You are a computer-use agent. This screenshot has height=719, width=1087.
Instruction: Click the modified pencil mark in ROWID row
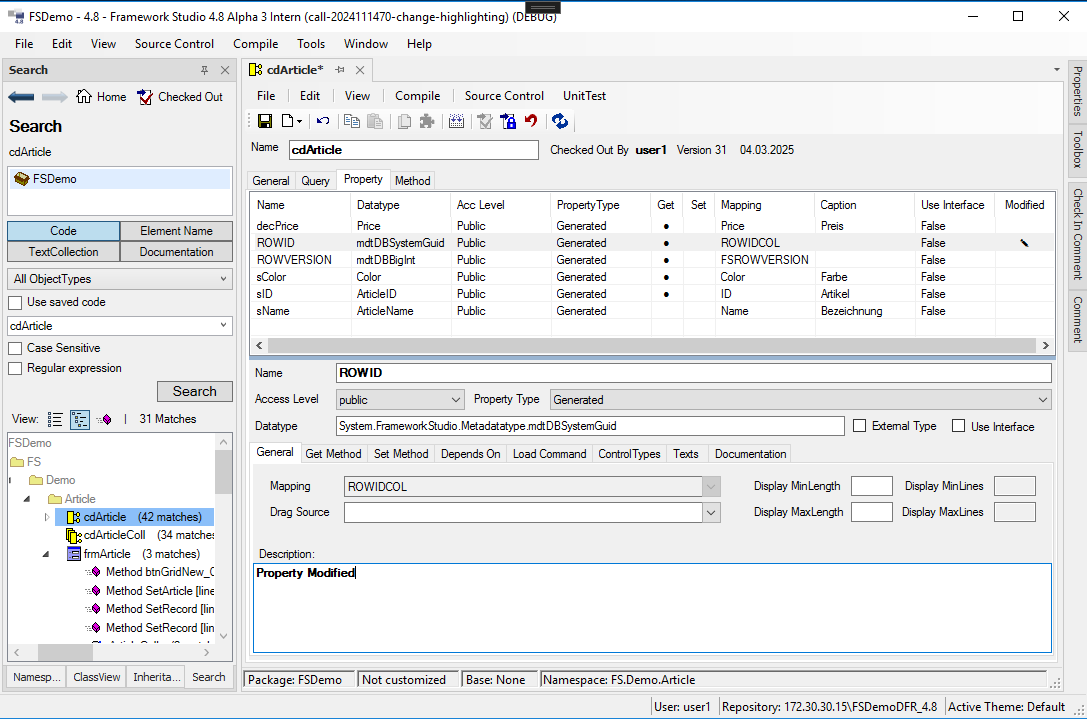(x=1024, y=243)
